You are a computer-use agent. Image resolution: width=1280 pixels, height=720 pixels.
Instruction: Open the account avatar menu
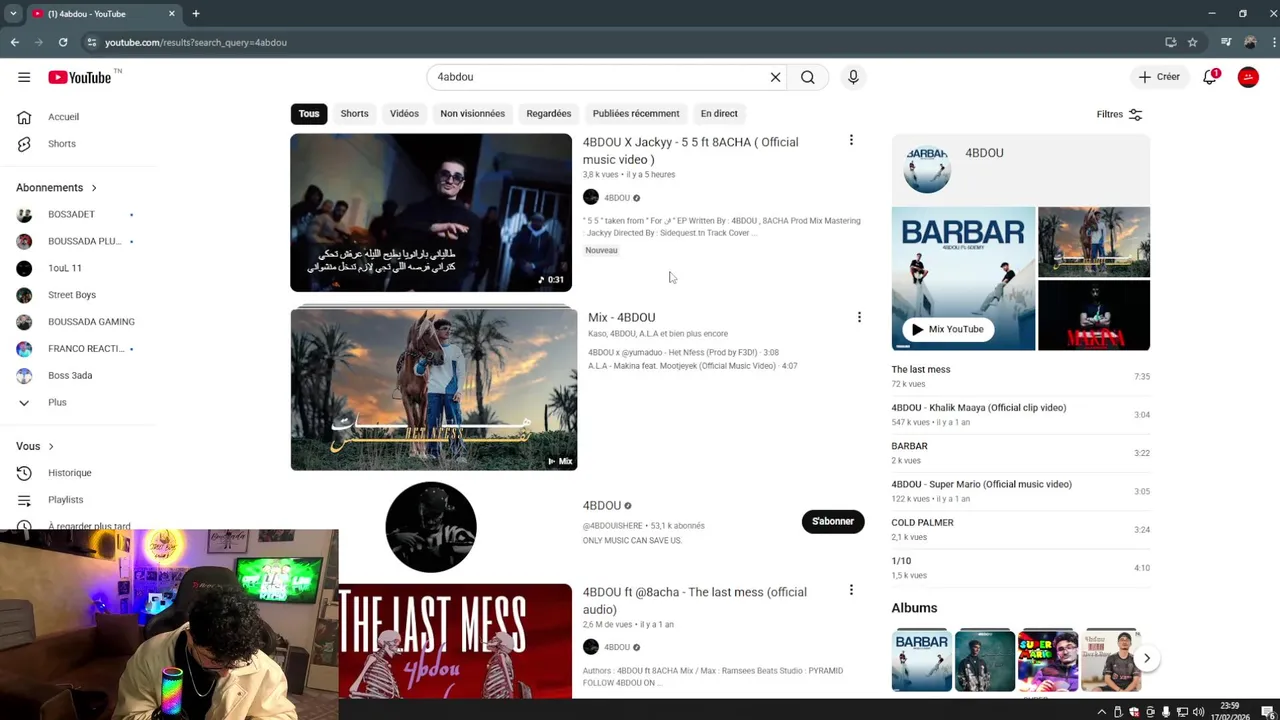pyautogui.click(x=1248, y=77)
